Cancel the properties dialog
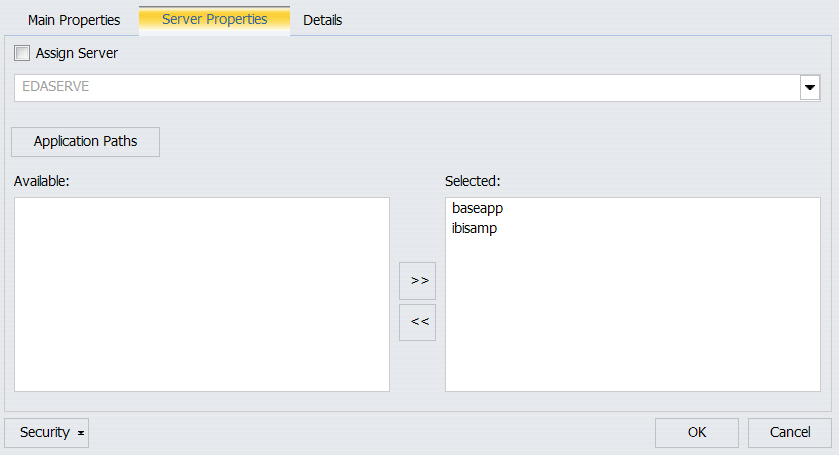This screenshot has height=455, width=839. point(790,433)
